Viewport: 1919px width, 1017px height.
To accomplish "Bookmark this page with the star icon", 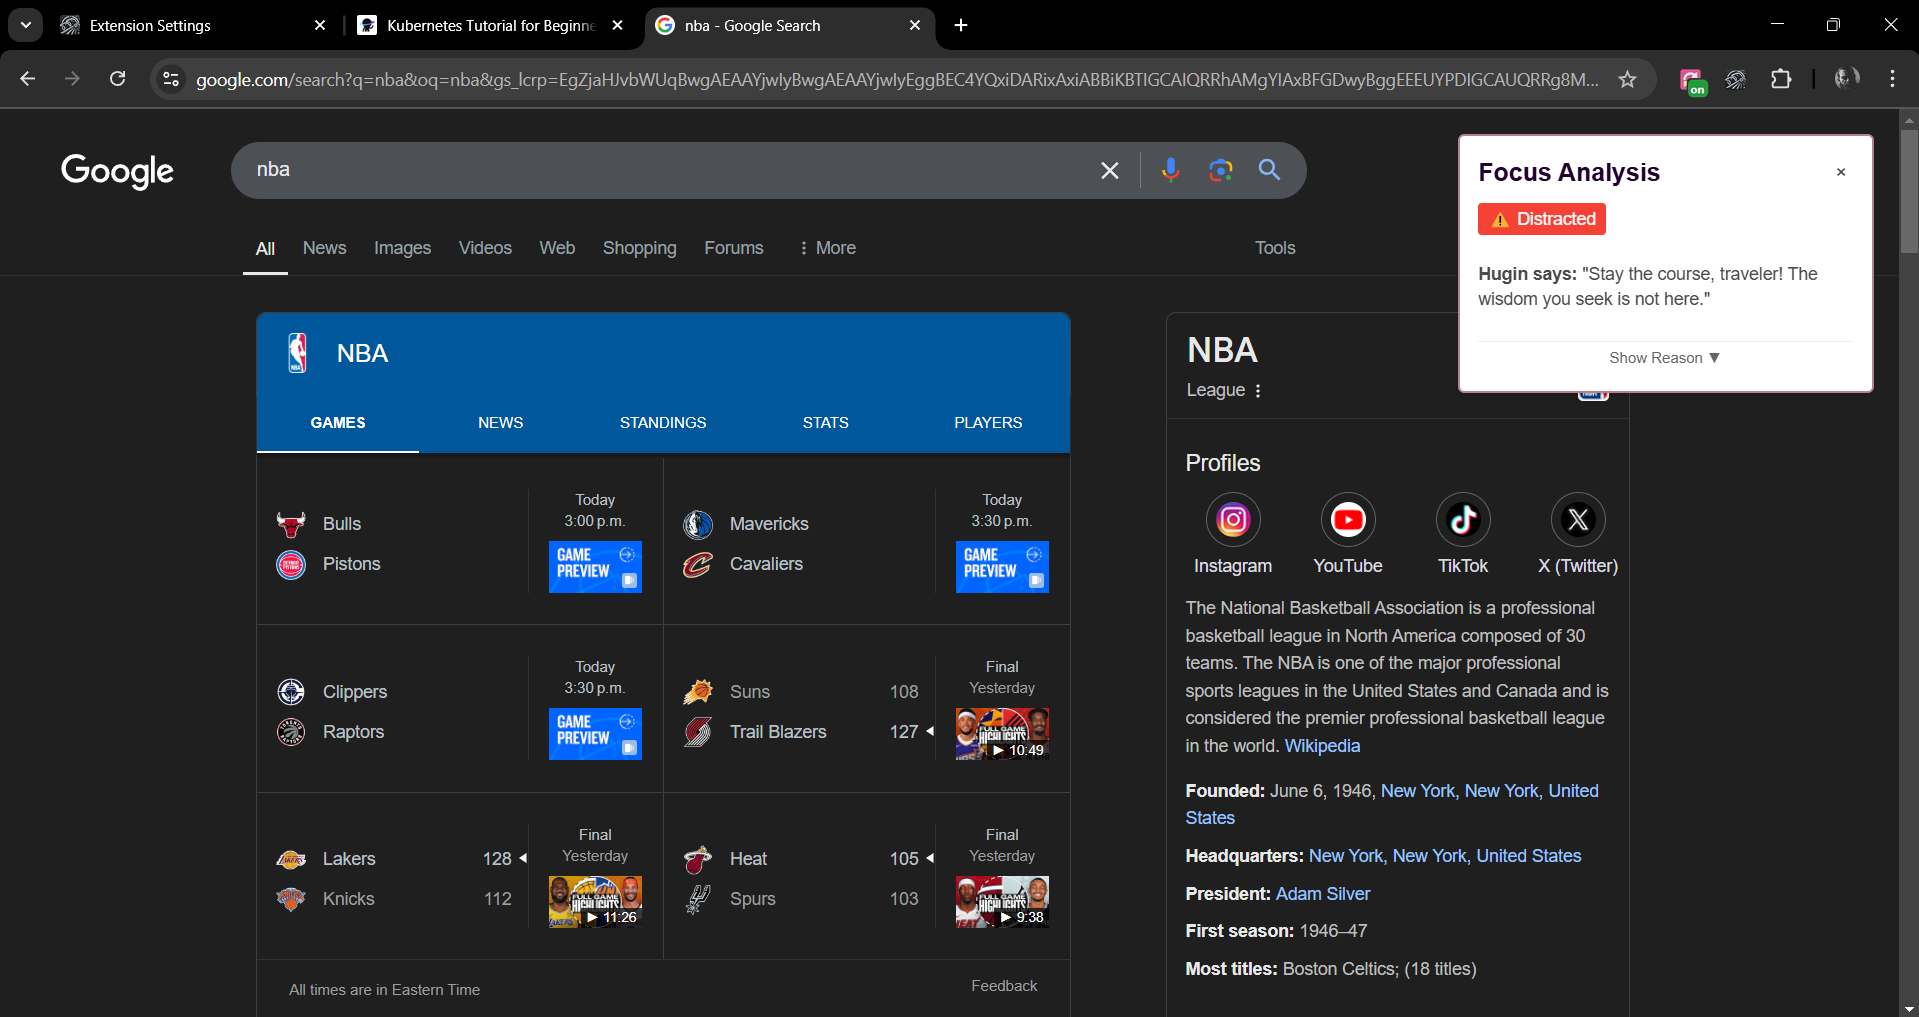I will pos(1628,79).
